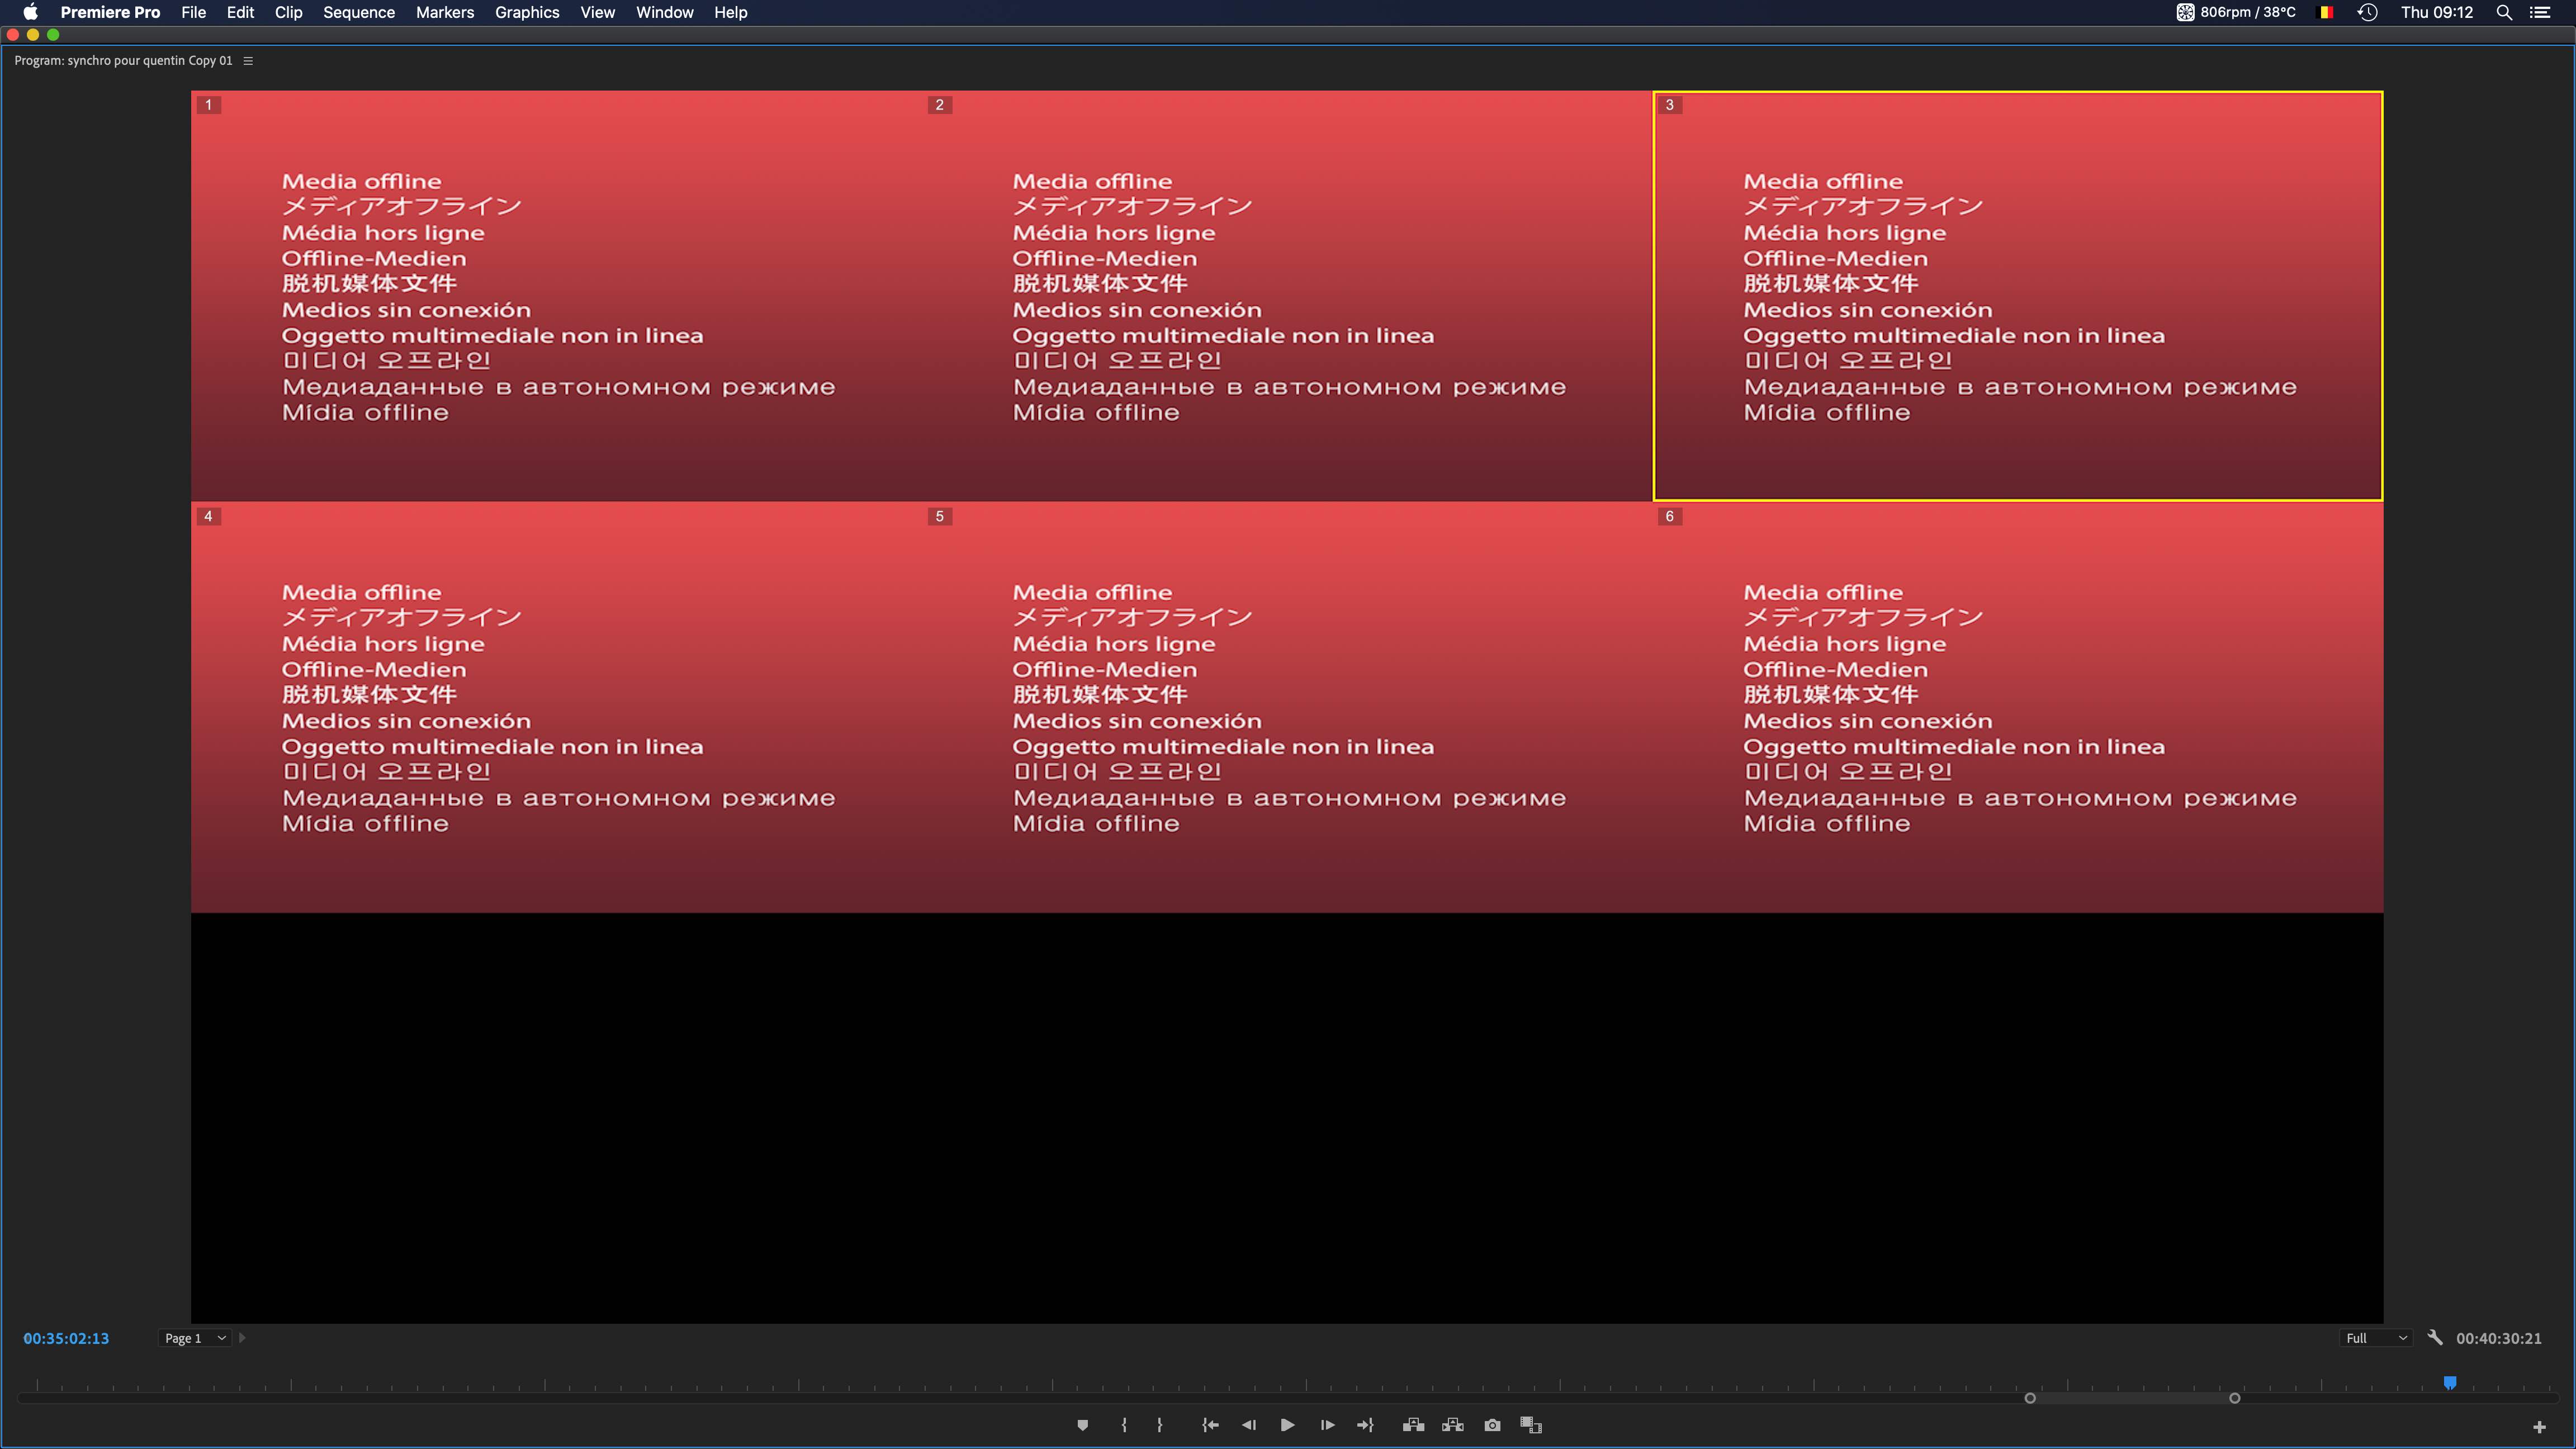Open the Program panel hamburger menu
This screenshot has width=2576, height=1449.
point(248,61)
